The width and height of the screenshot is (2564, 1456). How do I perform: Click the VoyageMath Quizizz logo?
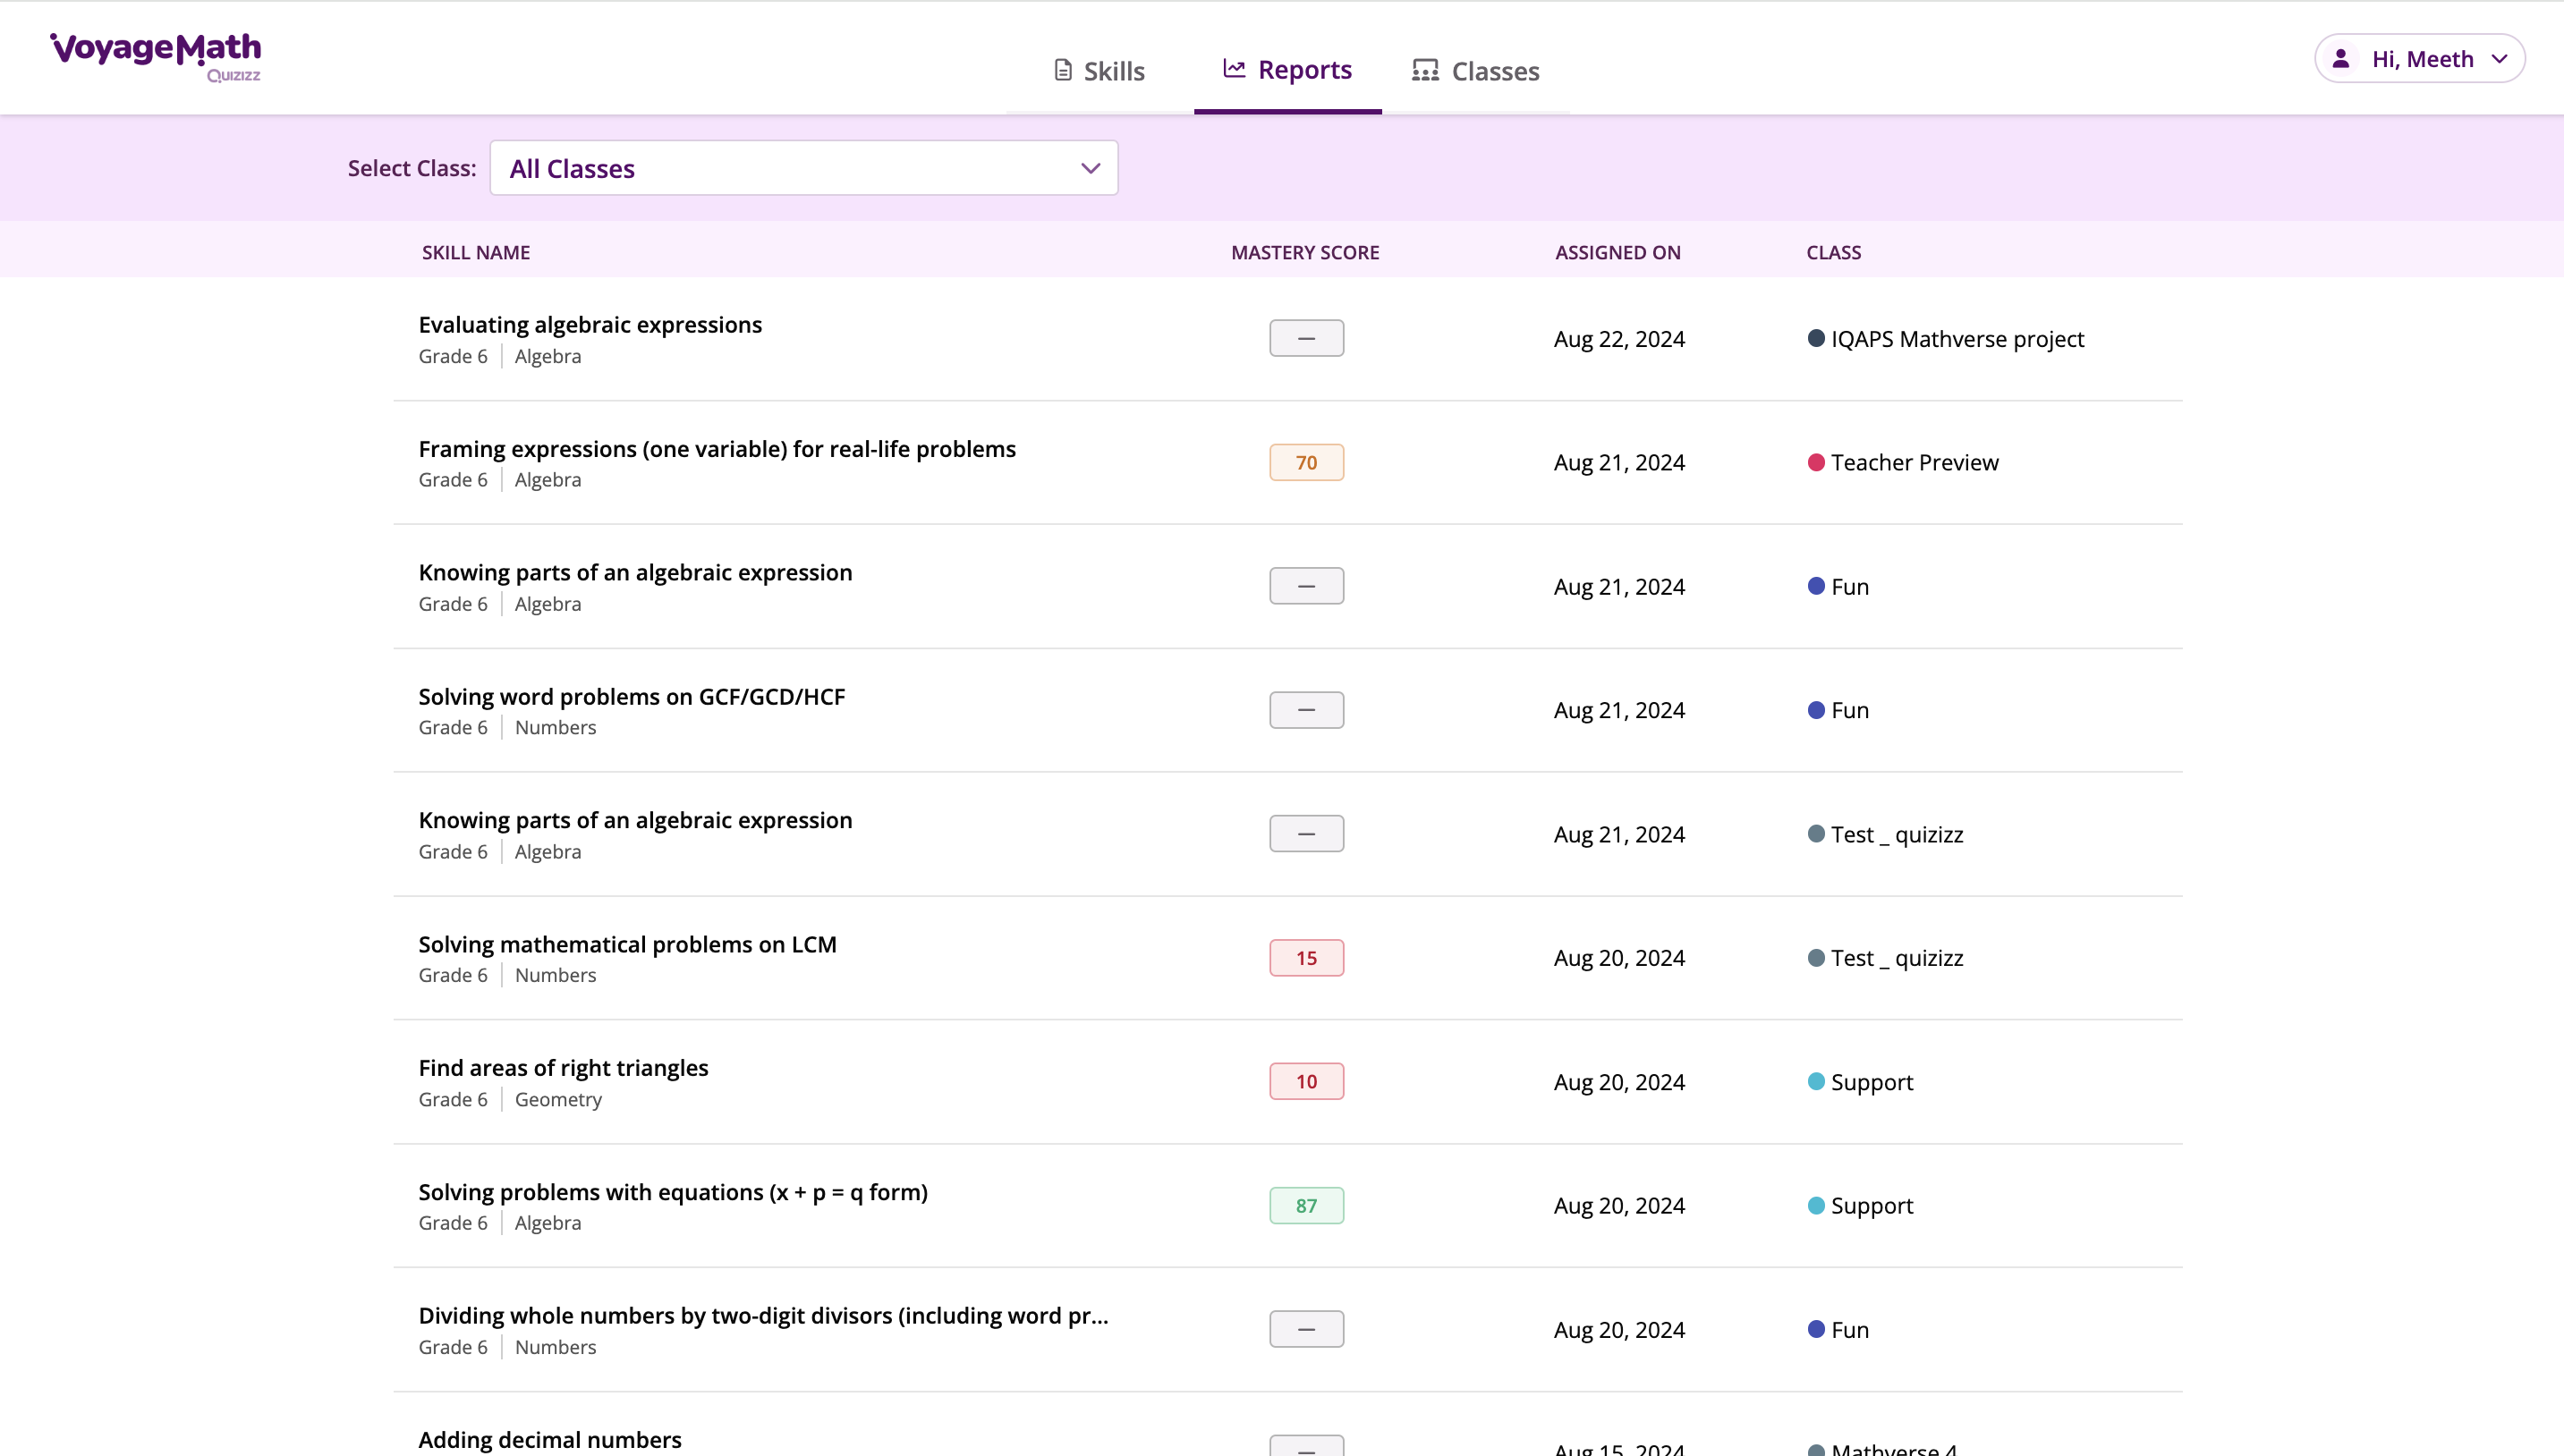[x=156, y=56]
